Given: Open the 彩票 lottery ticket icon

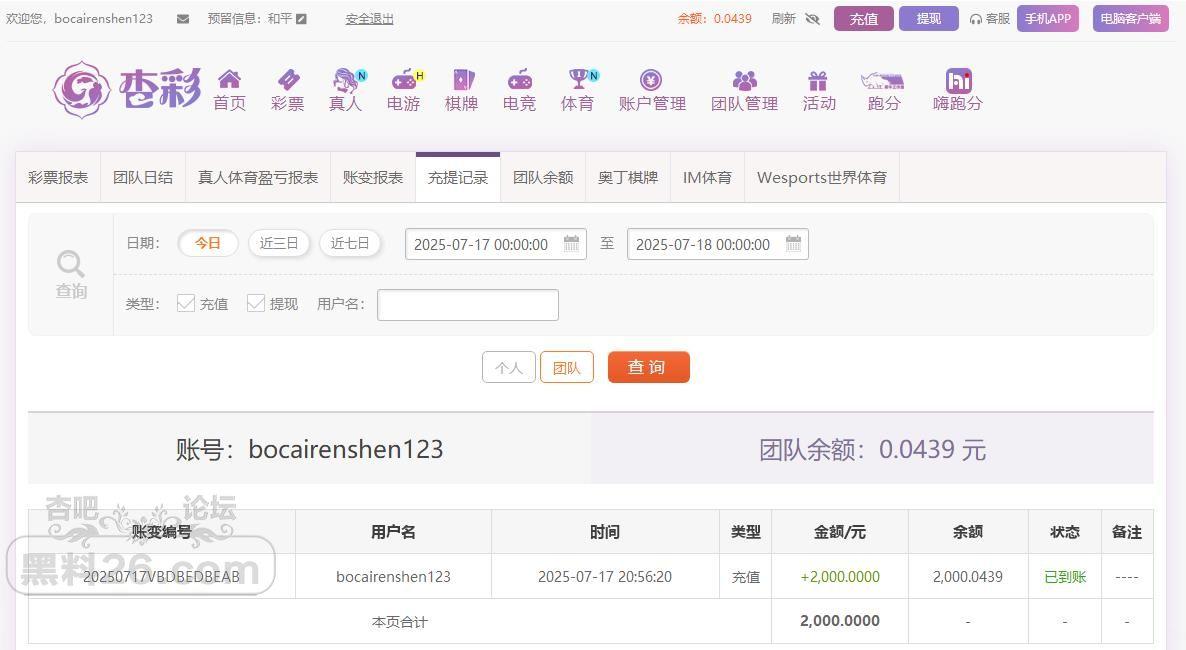Looking at the screenshot, I should (288, 79).
